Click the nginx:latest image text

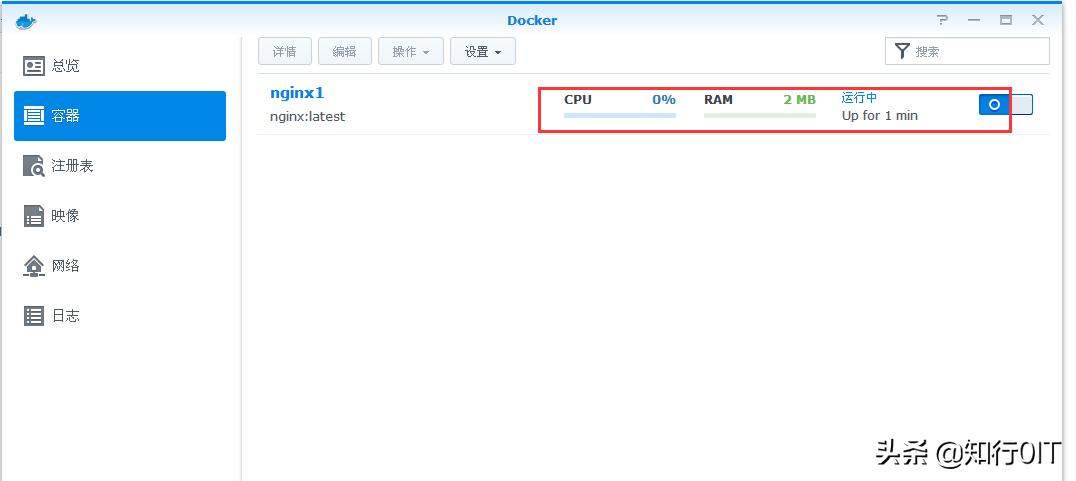coord(307,117)
